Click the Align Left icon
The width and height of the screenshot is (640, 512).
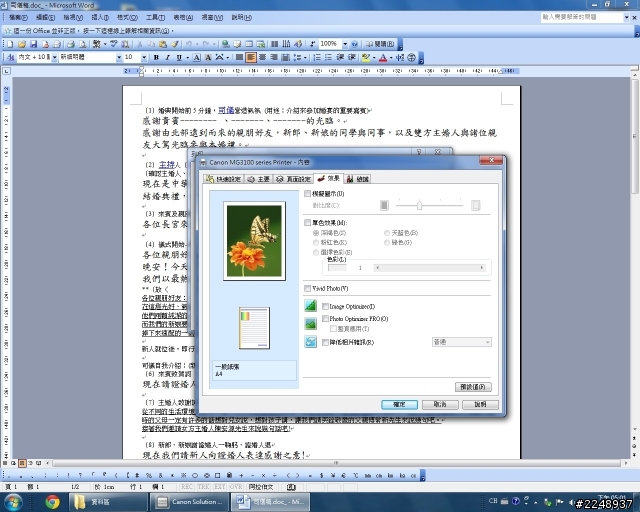(x=251, y=58)
